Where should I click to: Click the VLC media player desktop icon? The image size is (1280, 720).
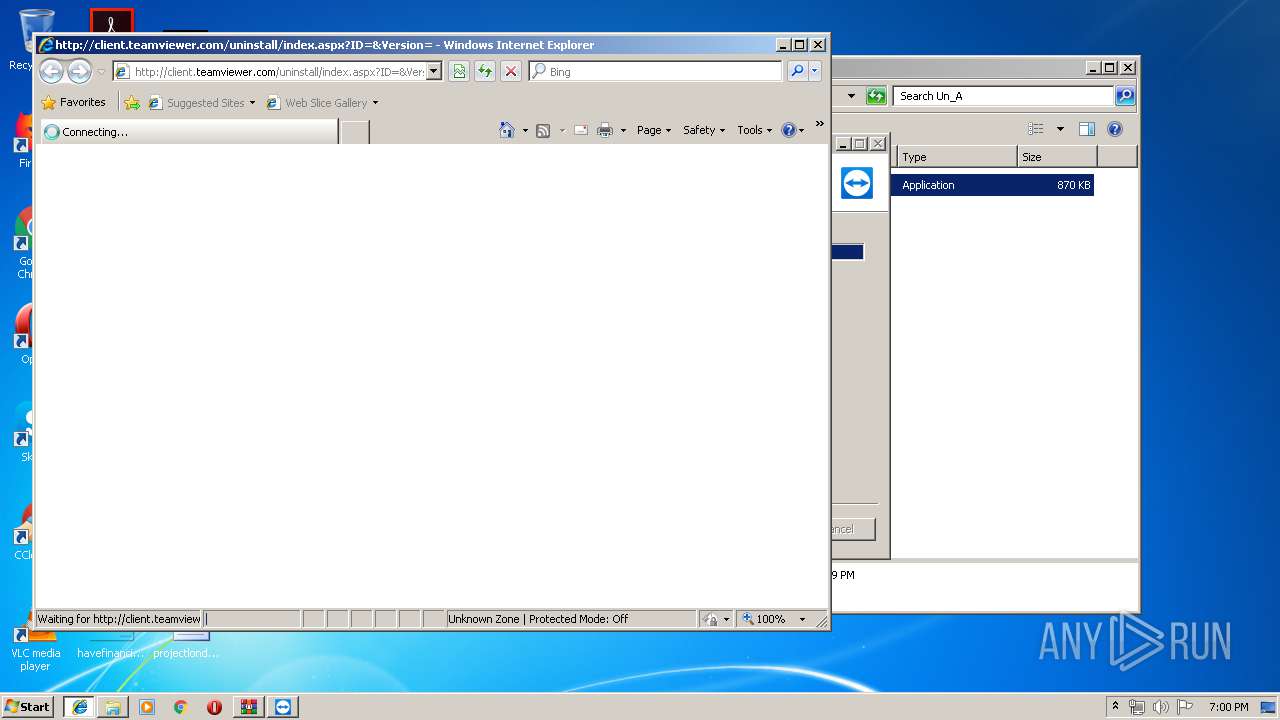(35, 646)
